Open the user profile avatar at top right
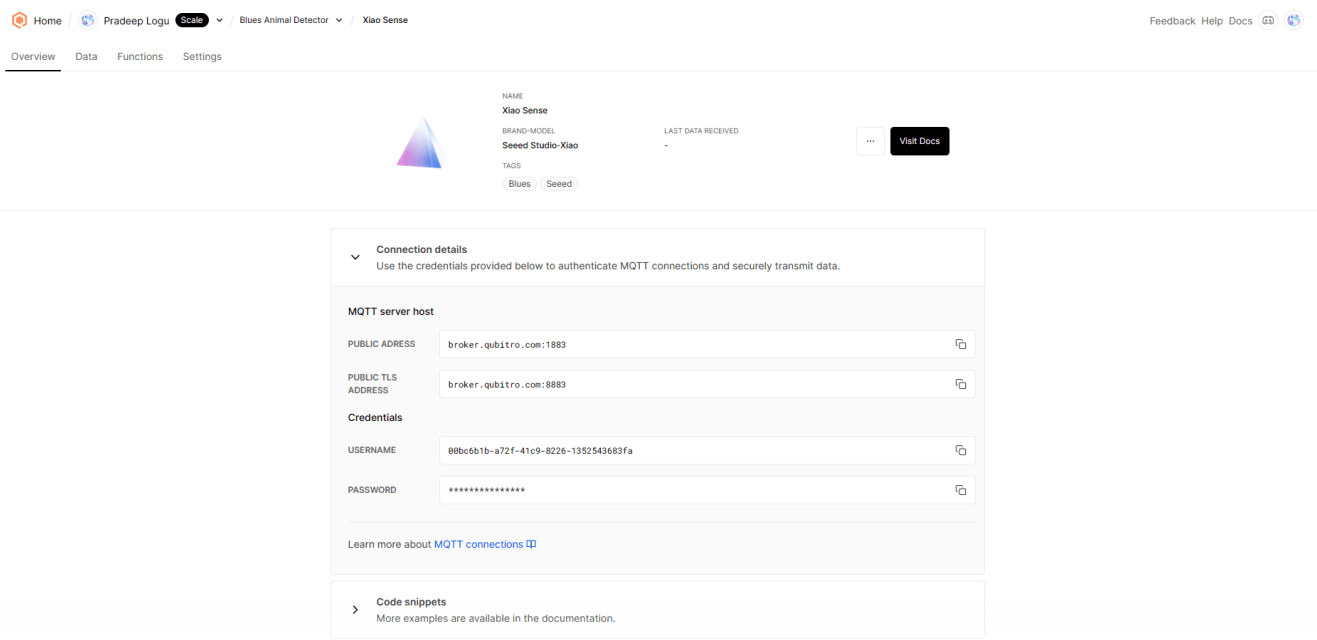 pos(1294,20)
